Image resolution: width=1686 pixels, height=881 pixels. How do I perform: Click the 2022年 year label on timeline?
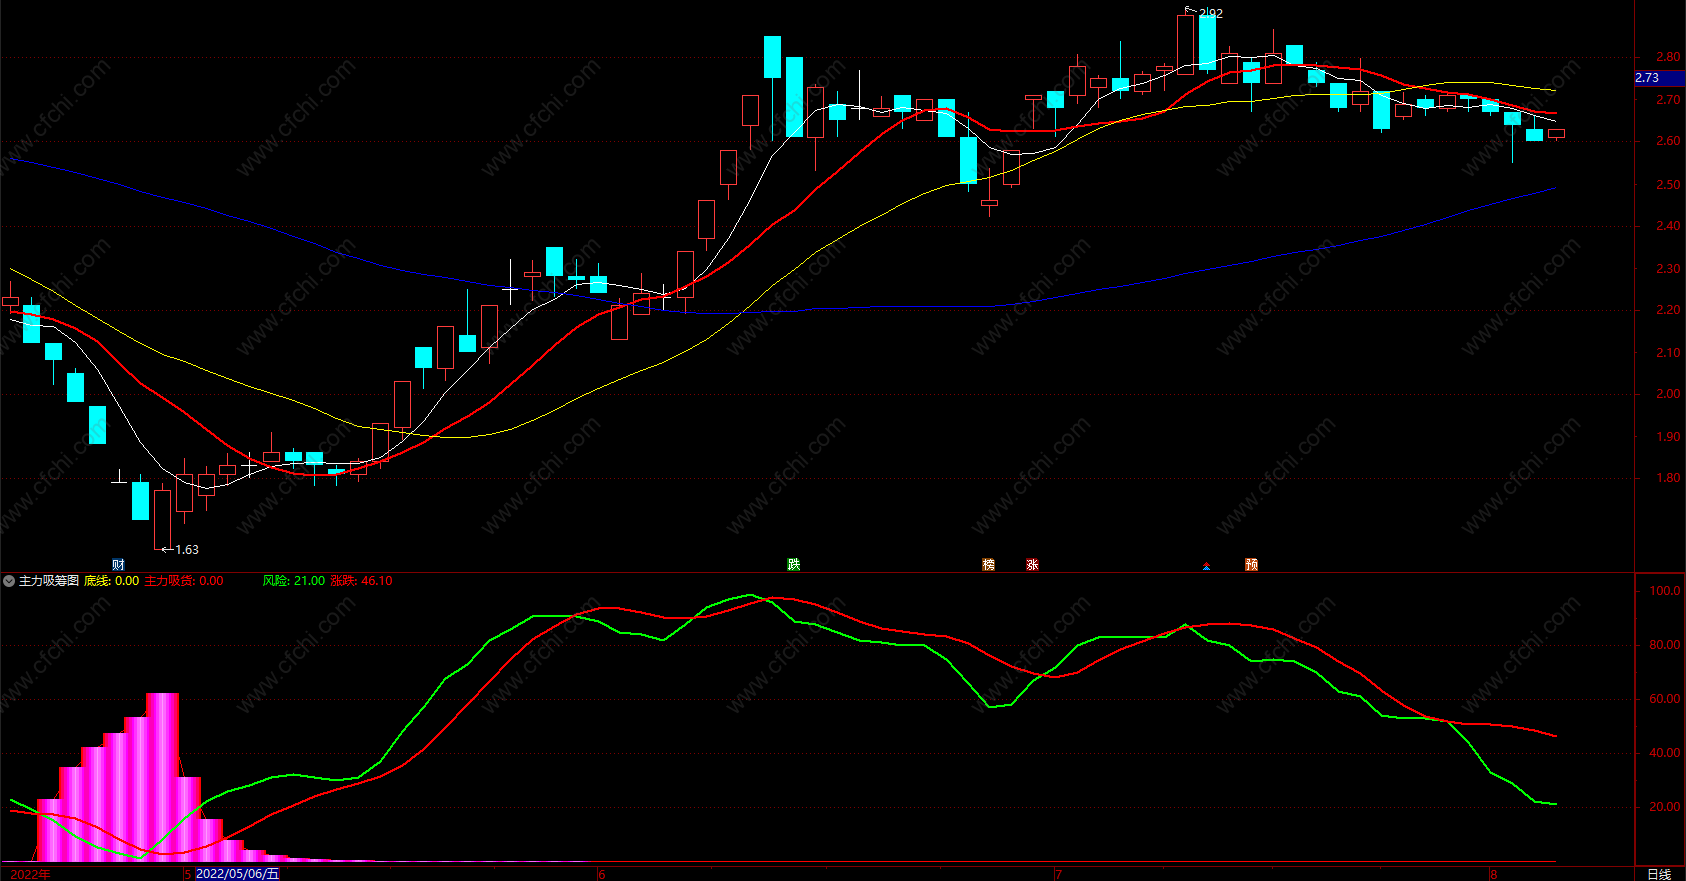pos(30,874)
